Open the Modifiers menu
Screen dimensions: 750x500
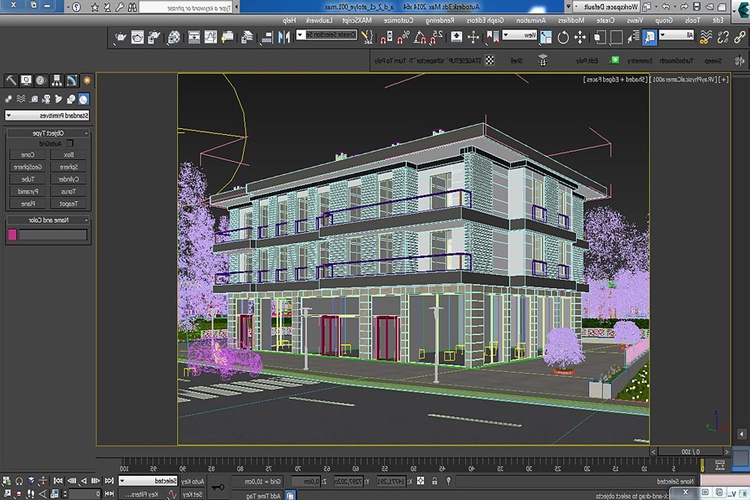pyautogui.click(x=571, y=21)
